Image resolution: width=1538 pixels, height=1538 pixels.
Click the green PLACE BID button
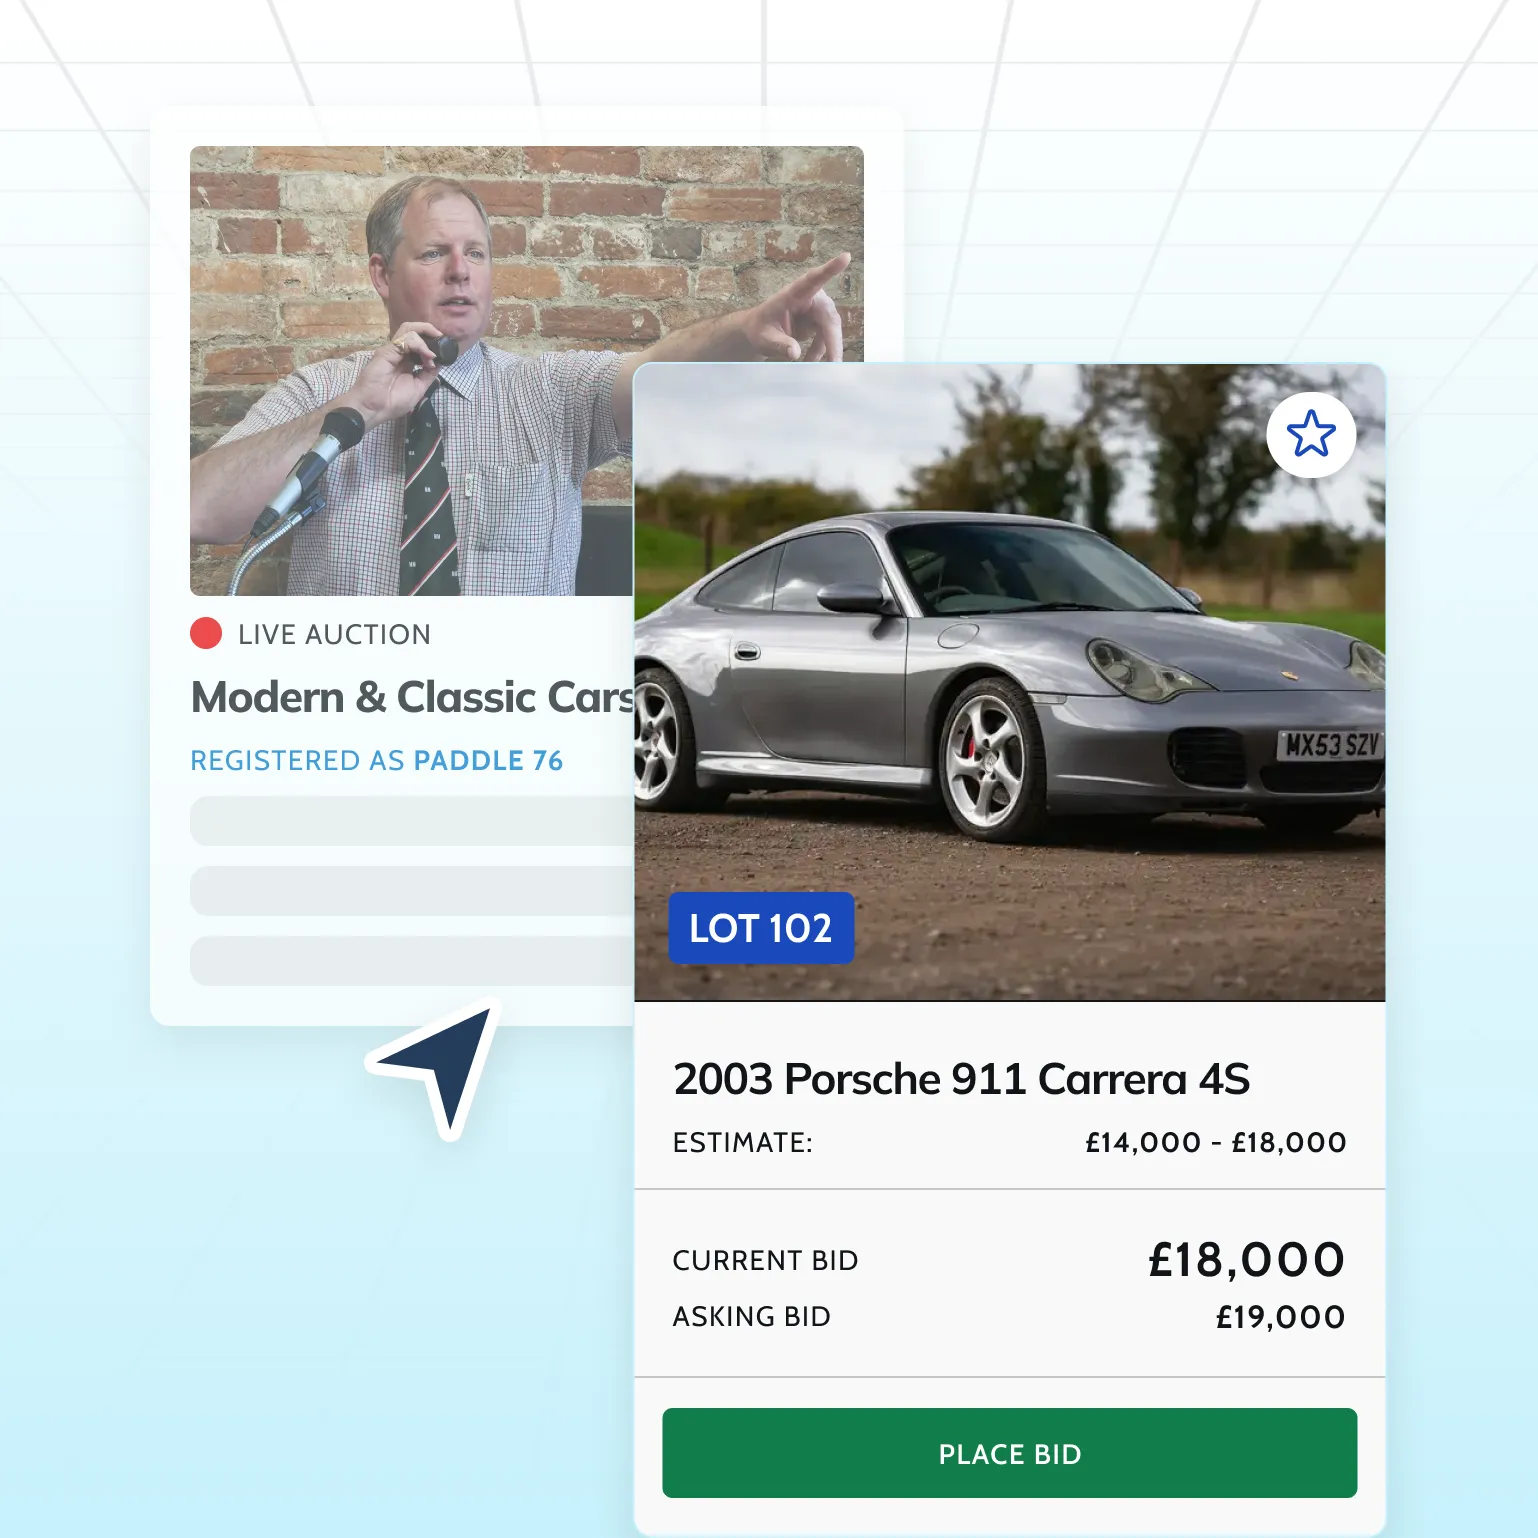point(1009,1453)
